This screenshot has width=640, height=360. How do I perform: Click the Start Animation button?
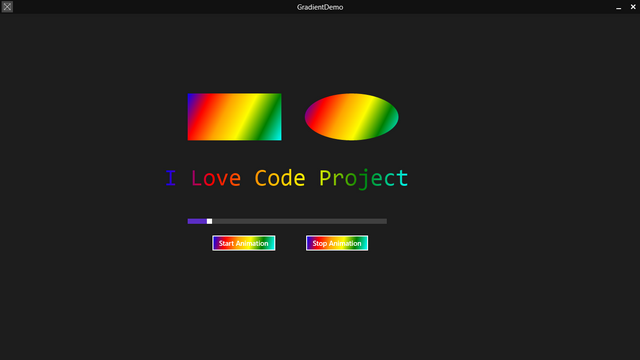coord(244,243)
